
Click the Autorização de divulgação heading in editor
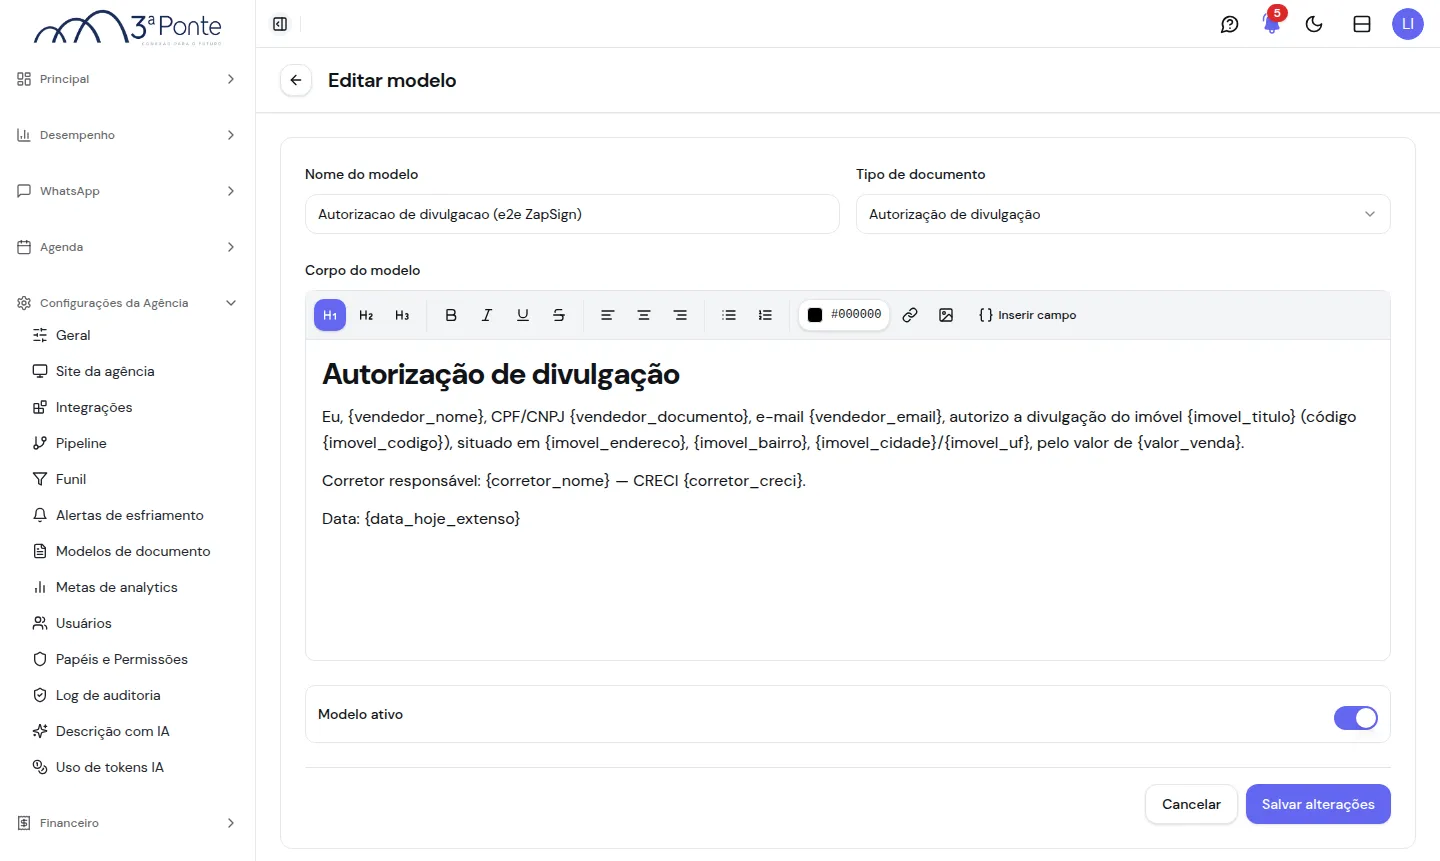click(501, 374)
